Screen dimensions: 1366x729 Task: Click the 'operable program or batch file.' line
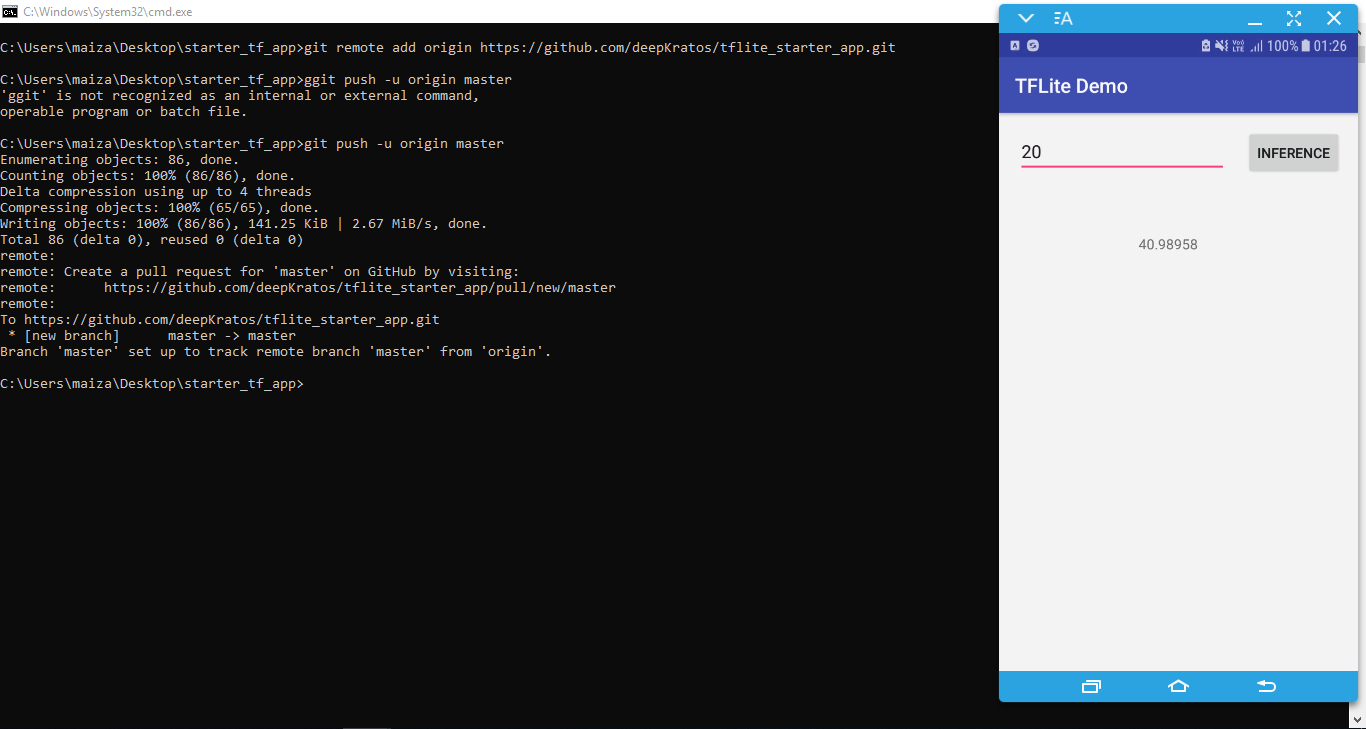tap(124, 112)
